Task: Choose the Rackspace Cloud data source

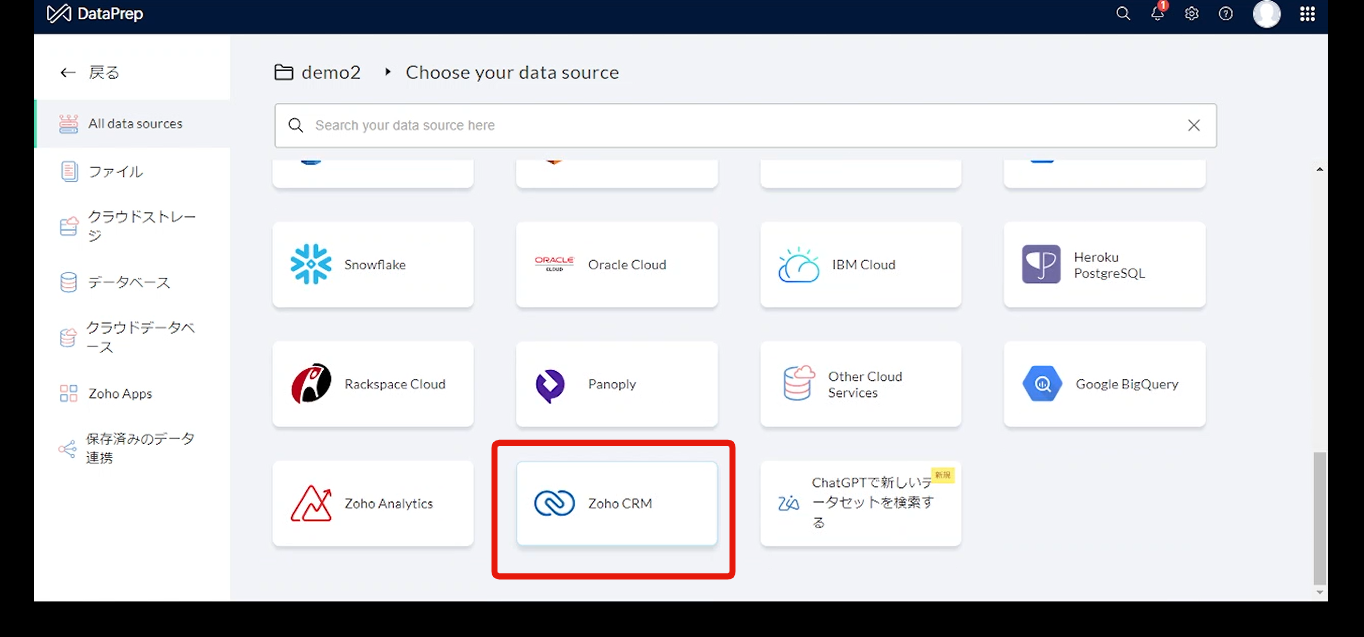Action: [373, 384]
